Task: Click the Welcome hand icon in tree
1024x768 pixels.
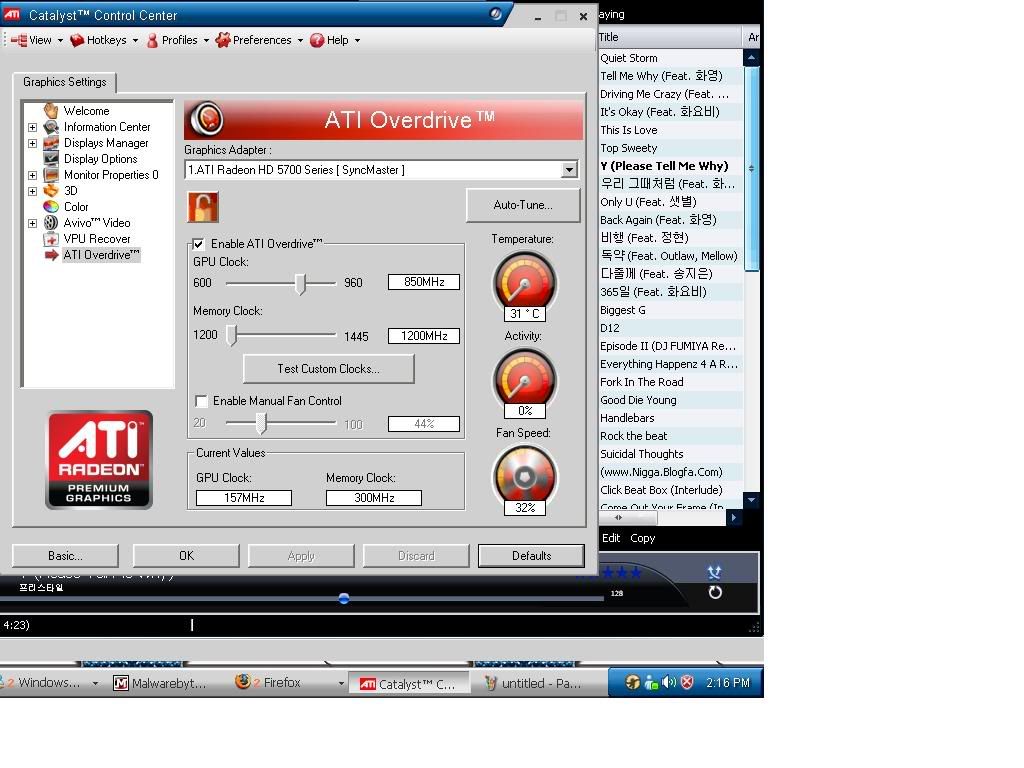Action: coord(51,111)
